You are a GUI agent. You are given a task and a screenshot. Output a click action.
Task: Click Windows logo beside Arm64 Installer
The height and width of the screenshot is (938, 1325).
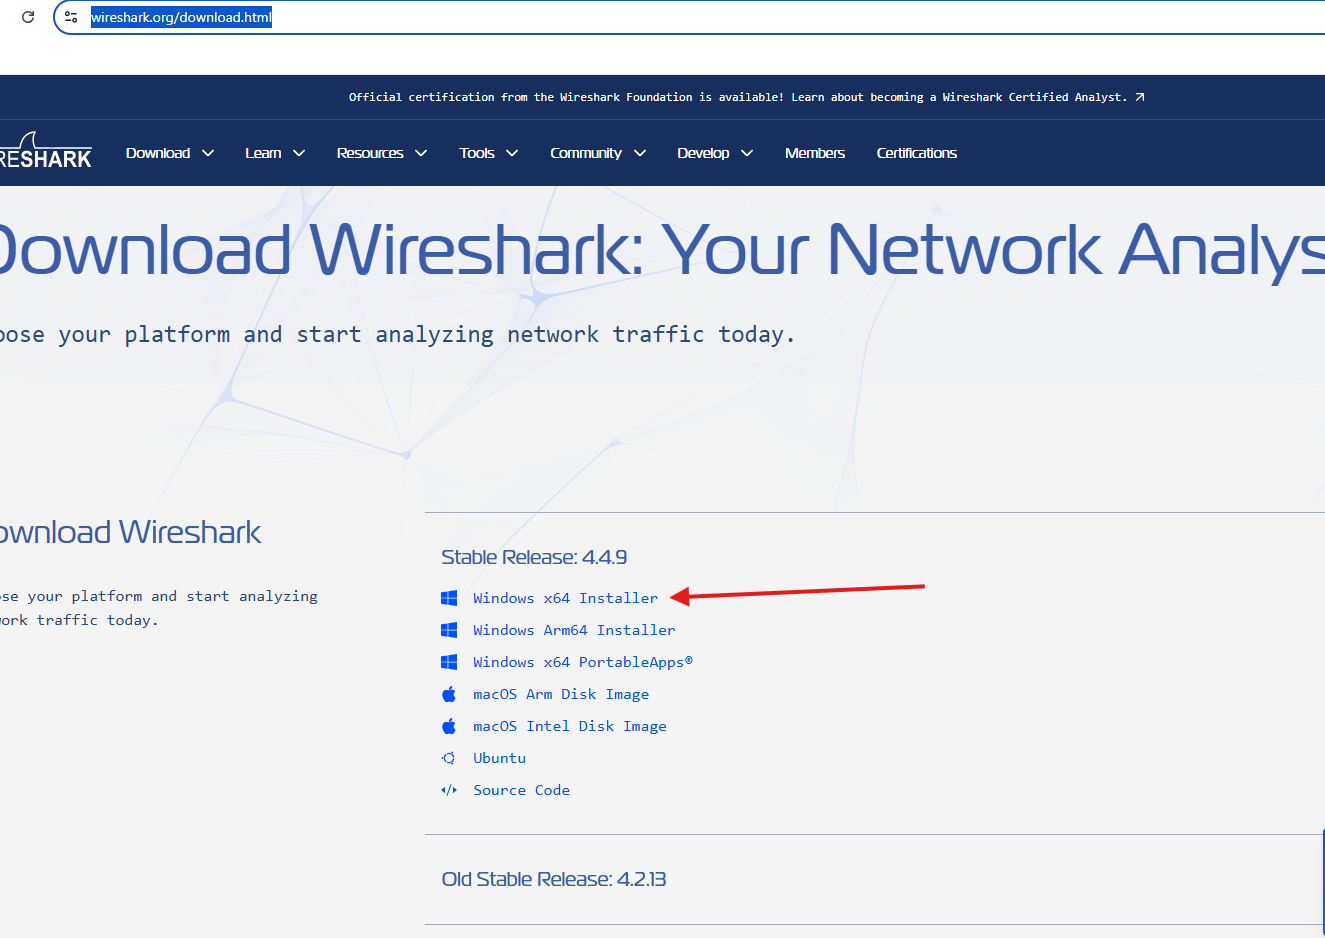coord(449,630)
